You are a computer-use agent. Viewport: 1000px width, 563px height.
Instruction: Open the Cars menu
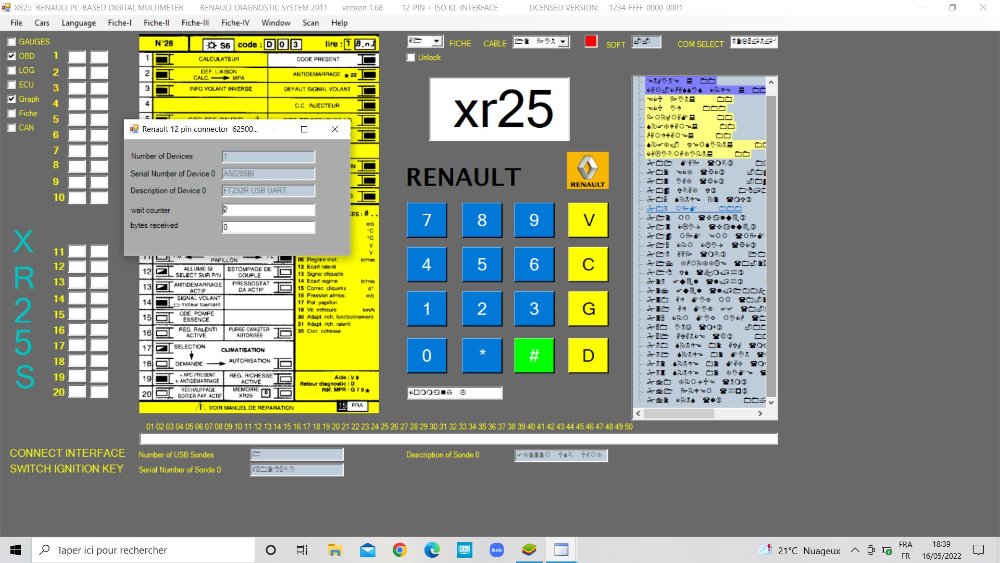point(42,22)
